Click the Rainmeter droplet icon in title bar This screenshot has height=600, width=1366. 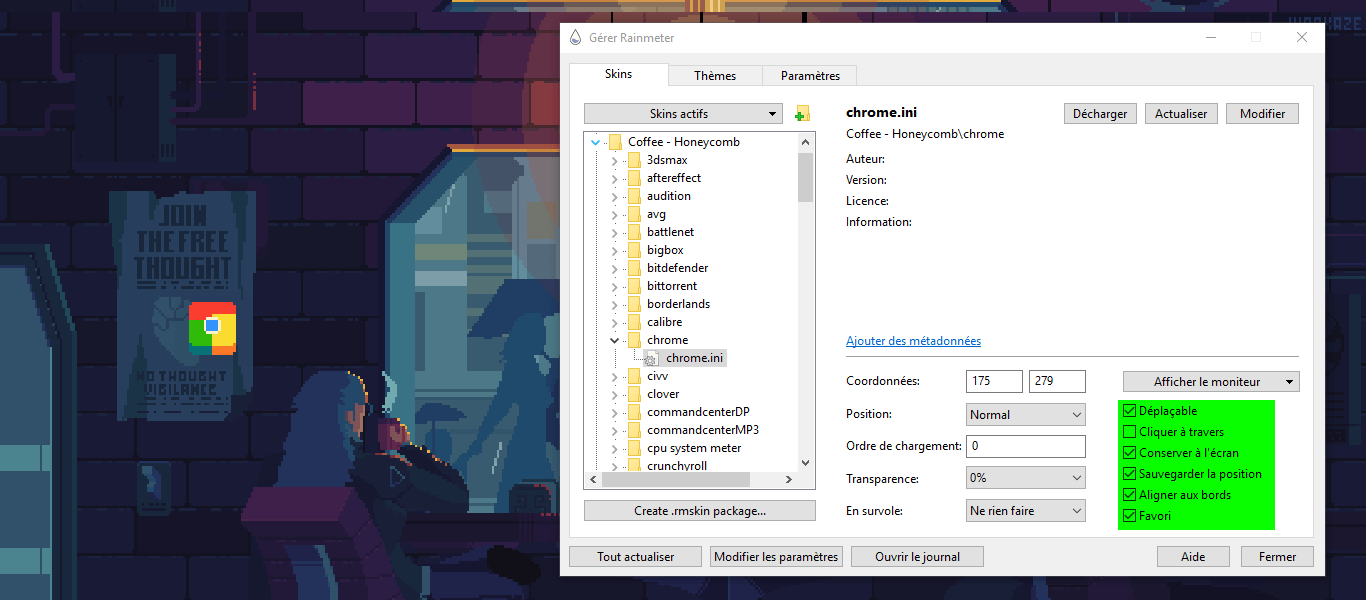click(575, 38)
